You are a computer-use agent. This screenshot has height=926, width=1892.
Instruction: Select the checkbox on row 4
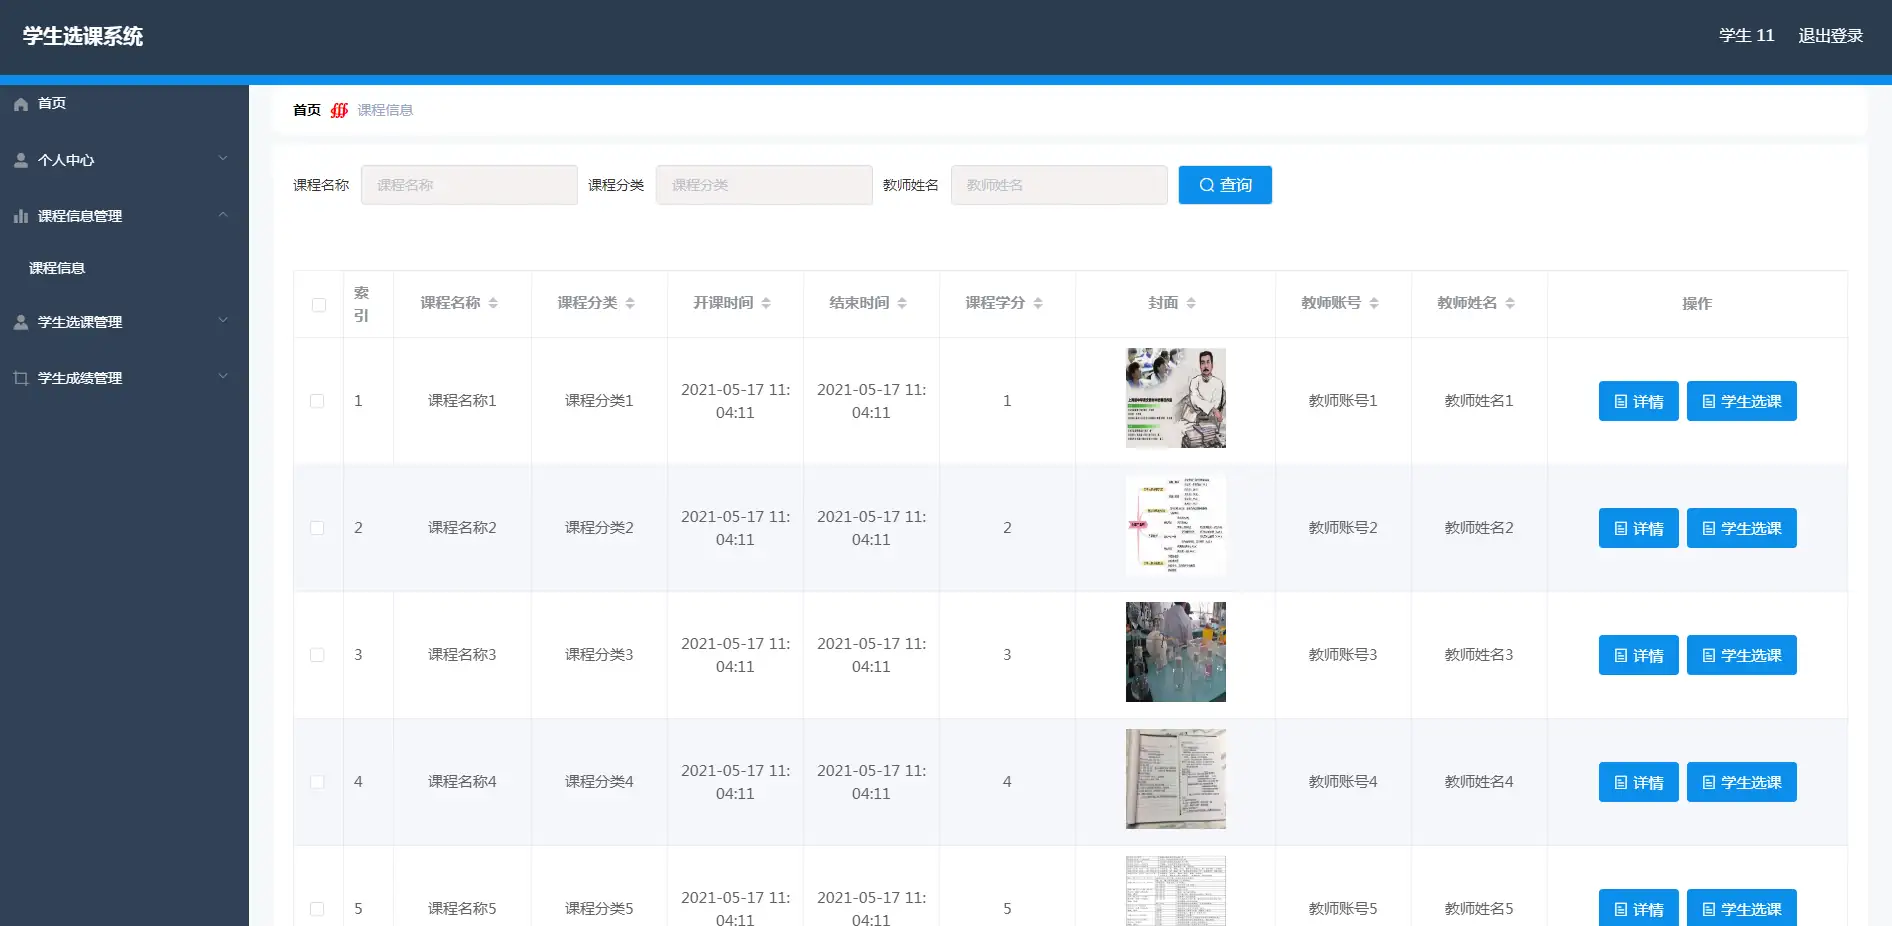tap(318, 782)
